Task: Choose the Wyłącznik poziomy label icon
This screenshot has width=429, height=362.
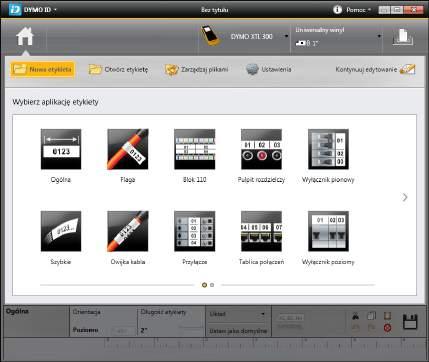Action: point(328,231)
